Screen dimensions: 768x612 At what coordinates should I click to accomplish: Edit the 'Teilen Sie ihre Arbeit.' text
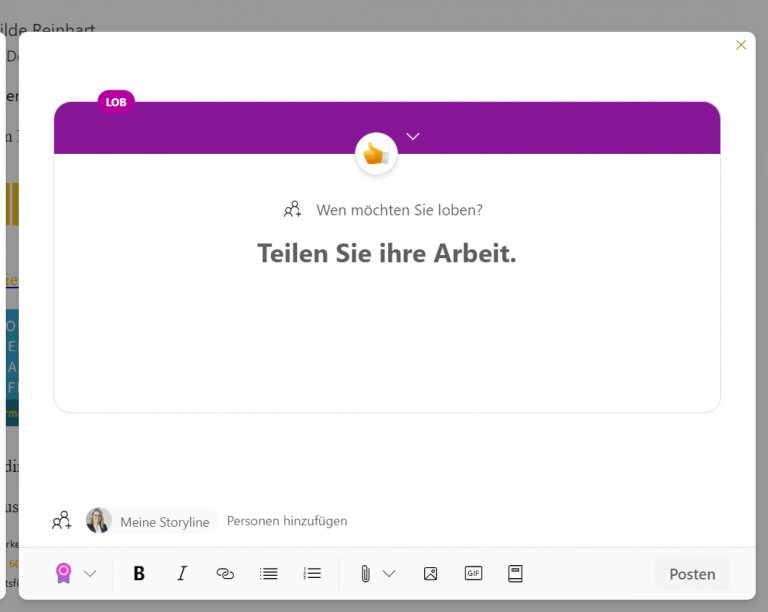pos(387,253)
